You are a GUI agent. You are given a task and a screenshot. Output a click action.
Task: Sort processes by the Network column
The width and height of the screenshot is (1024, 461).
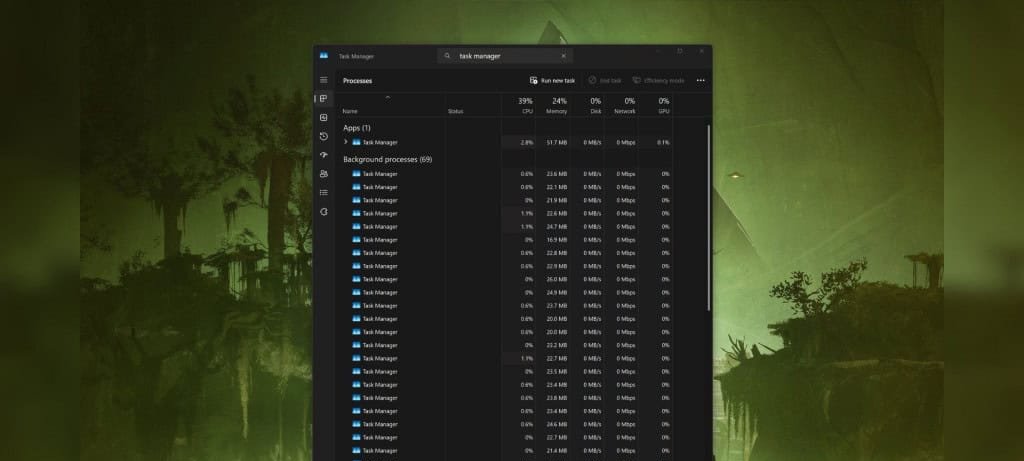(x=620, y=105)
